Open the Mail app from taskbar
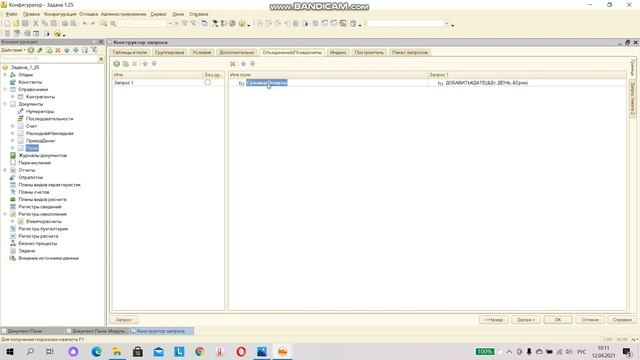 (158, 351)
